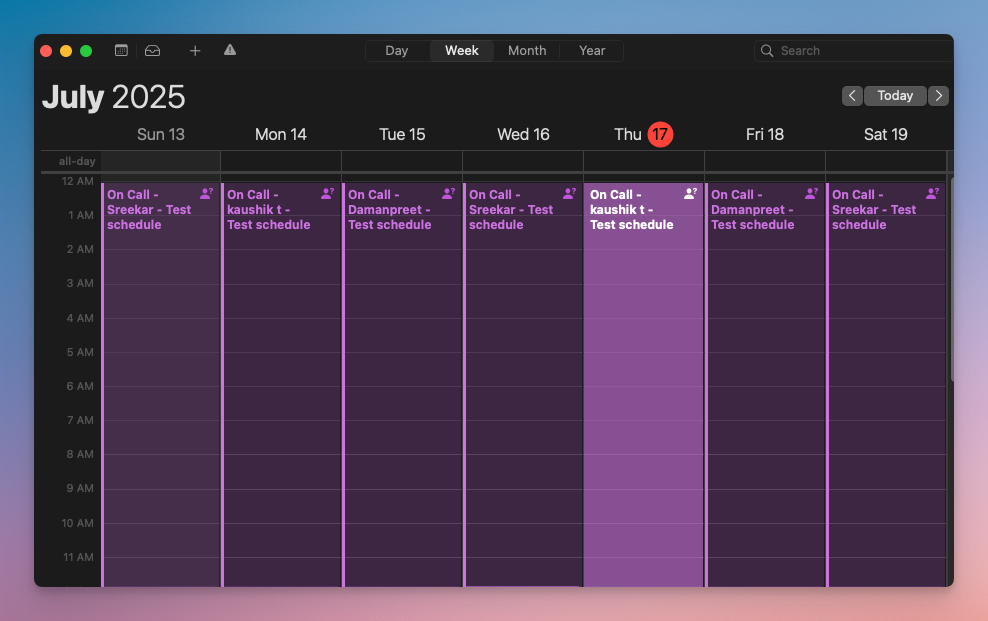This screenshot has height=621, width=988.
Task: Click the invitee icon on Saturday's On Call event
Action: [x=934, y=193]
